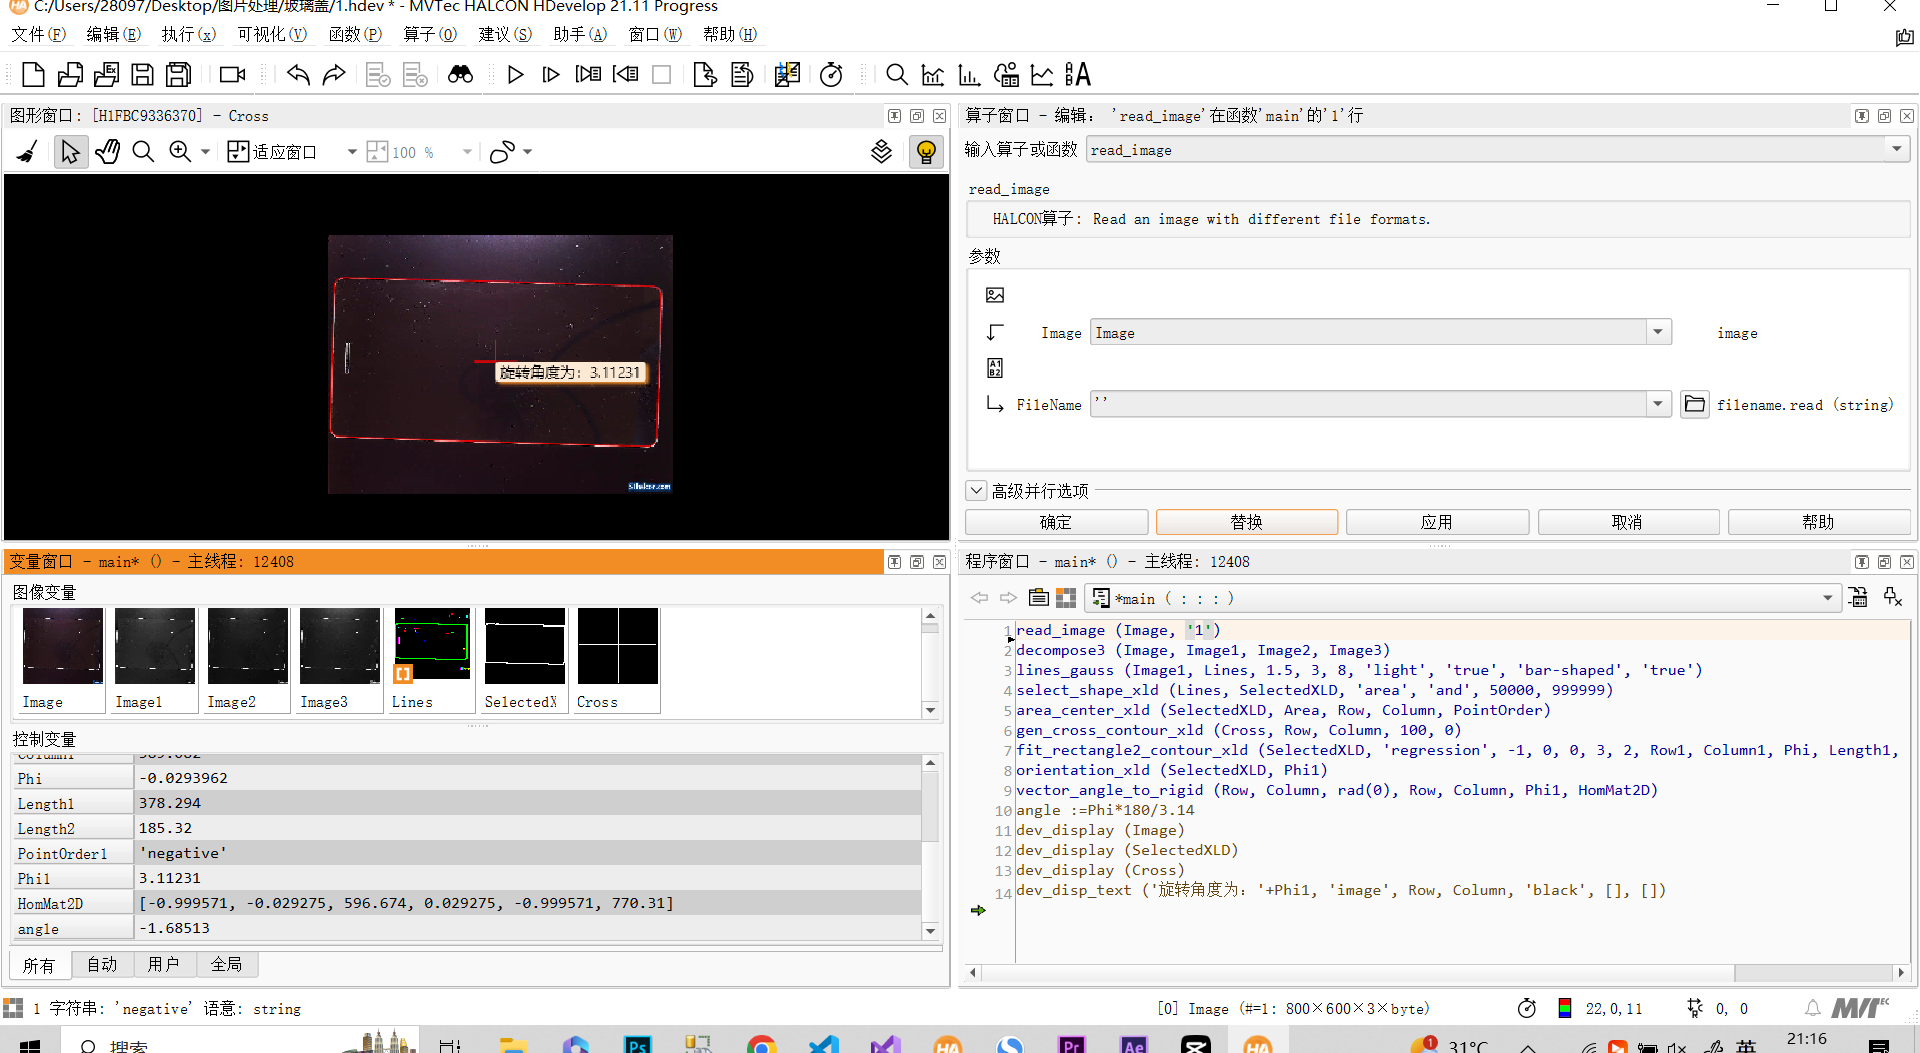
Task: Activate the hand pan tool
Action: click(x=107, y=152)
